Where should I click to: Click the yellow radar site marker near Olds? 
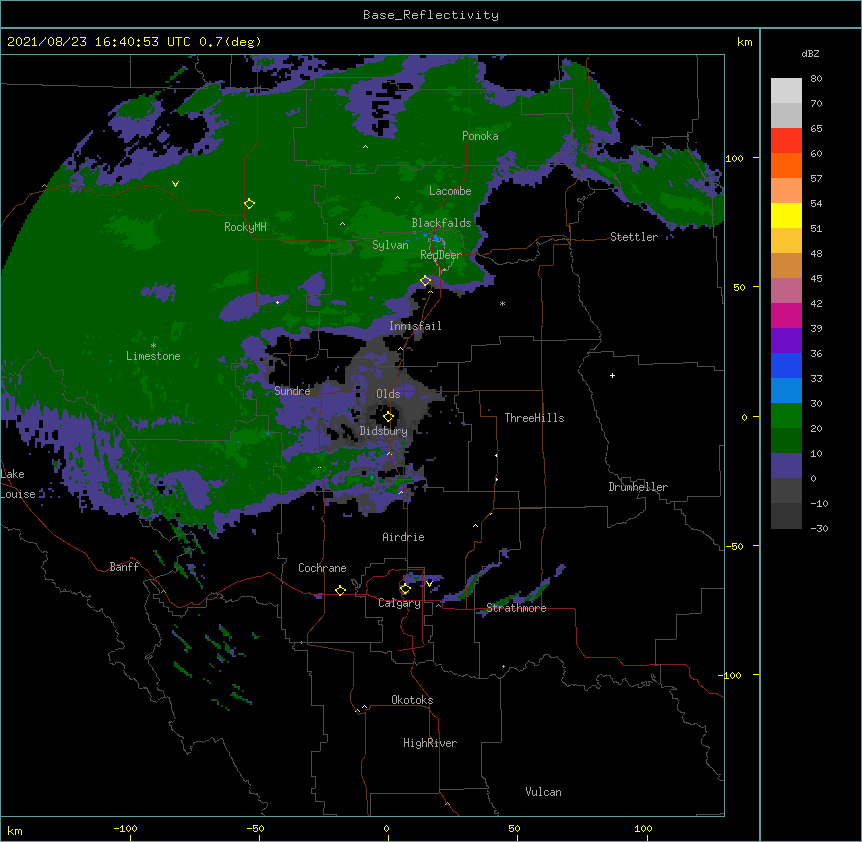388,417
